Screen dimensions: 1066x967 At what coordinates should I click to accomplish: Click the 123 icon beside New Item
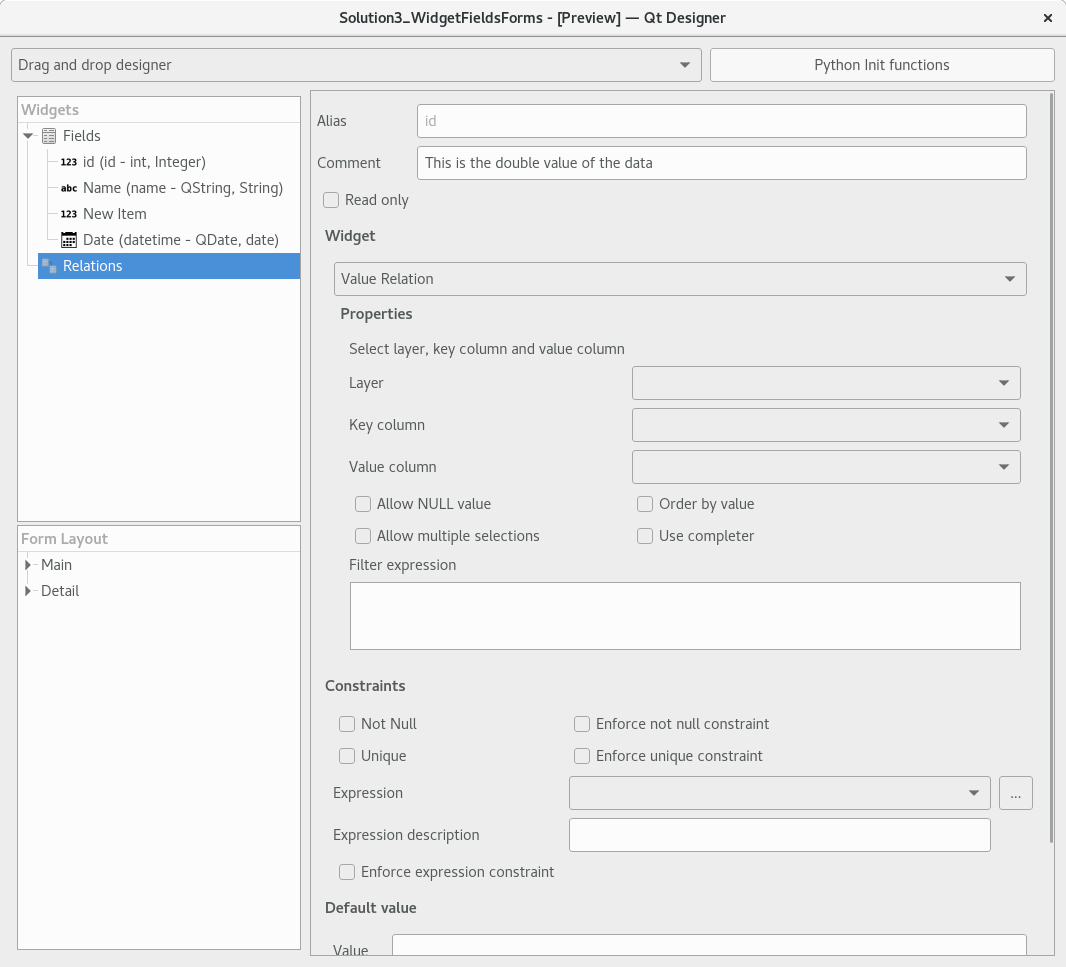(x=67, y=214)
